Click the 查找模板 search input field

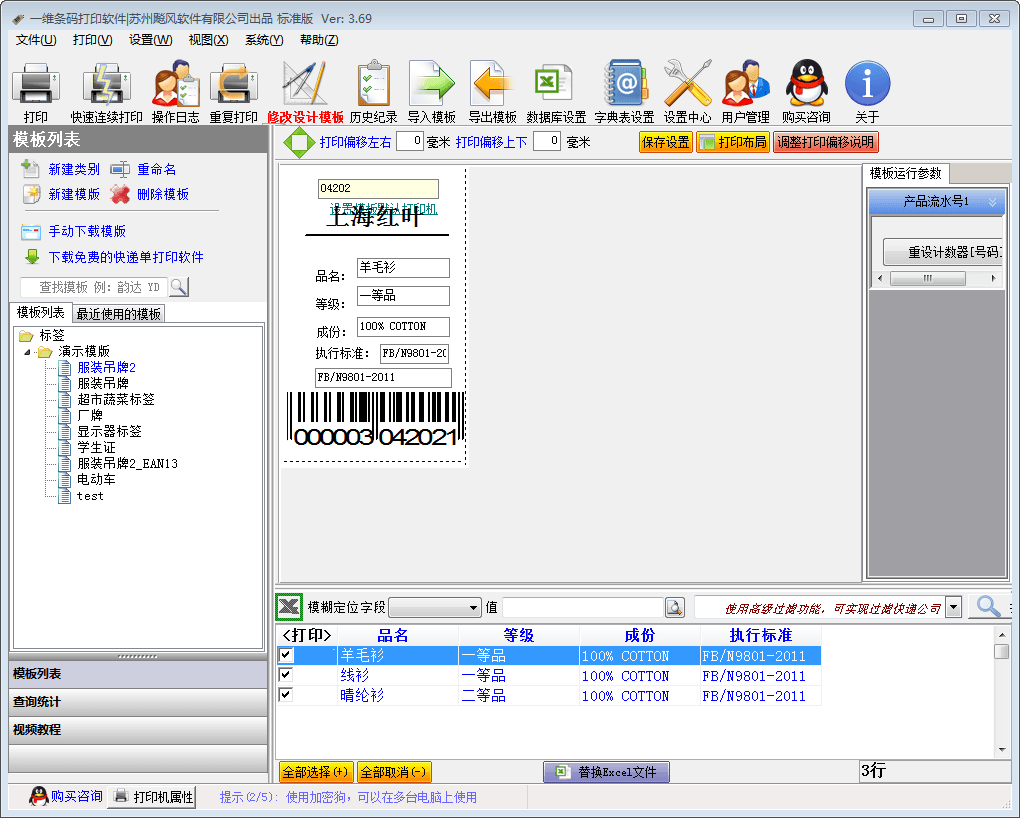pyautogui.click(x=93, y=287)
